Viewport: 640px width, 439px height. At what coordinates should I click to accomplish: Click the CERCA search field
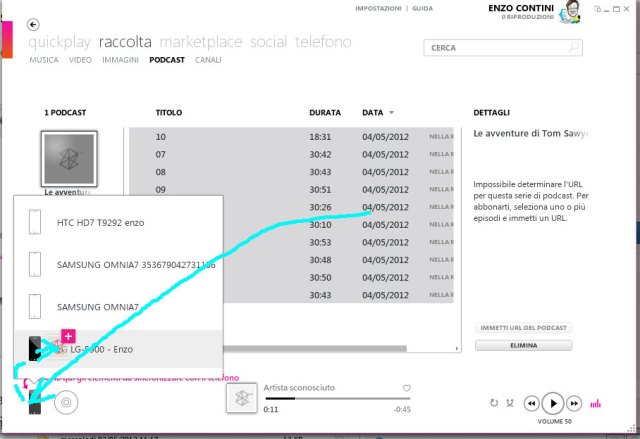point(495,47)
